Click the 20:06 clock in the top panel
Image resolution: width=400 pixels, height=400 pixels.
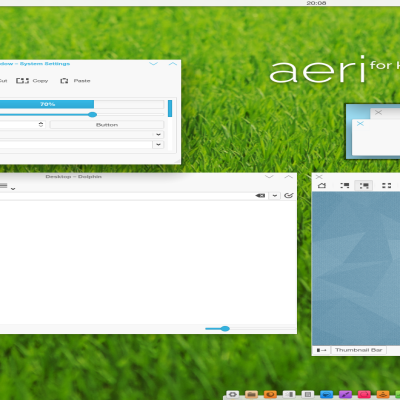pos(316,3)
